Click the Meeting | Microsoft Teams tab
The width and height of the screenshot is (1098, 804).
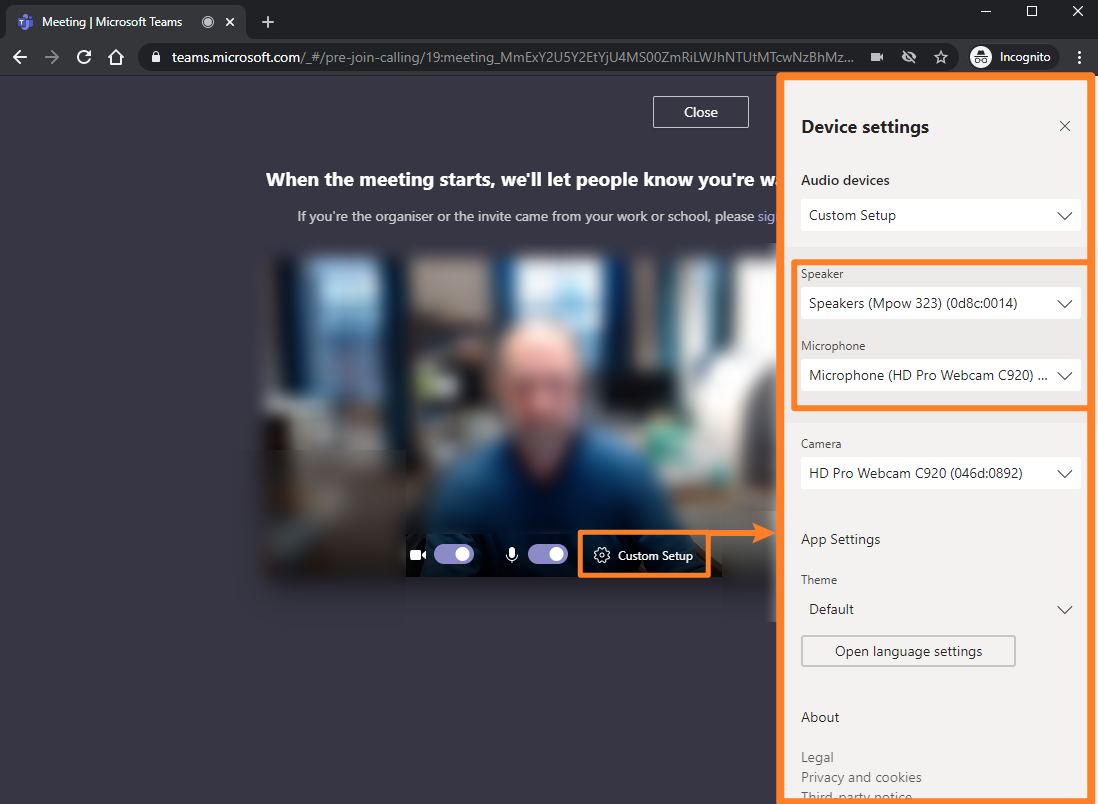126,22
